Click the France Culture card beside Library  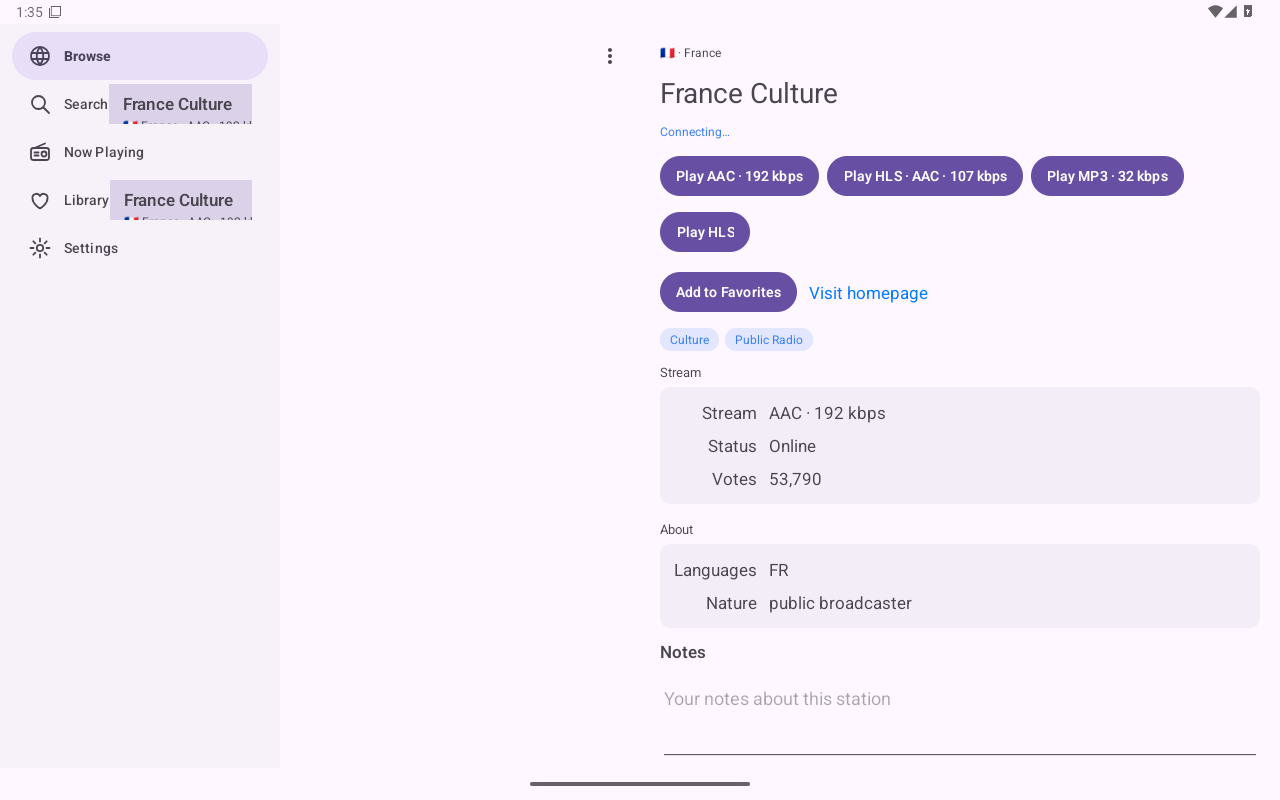pyautogui.click(x=181, y=200)
